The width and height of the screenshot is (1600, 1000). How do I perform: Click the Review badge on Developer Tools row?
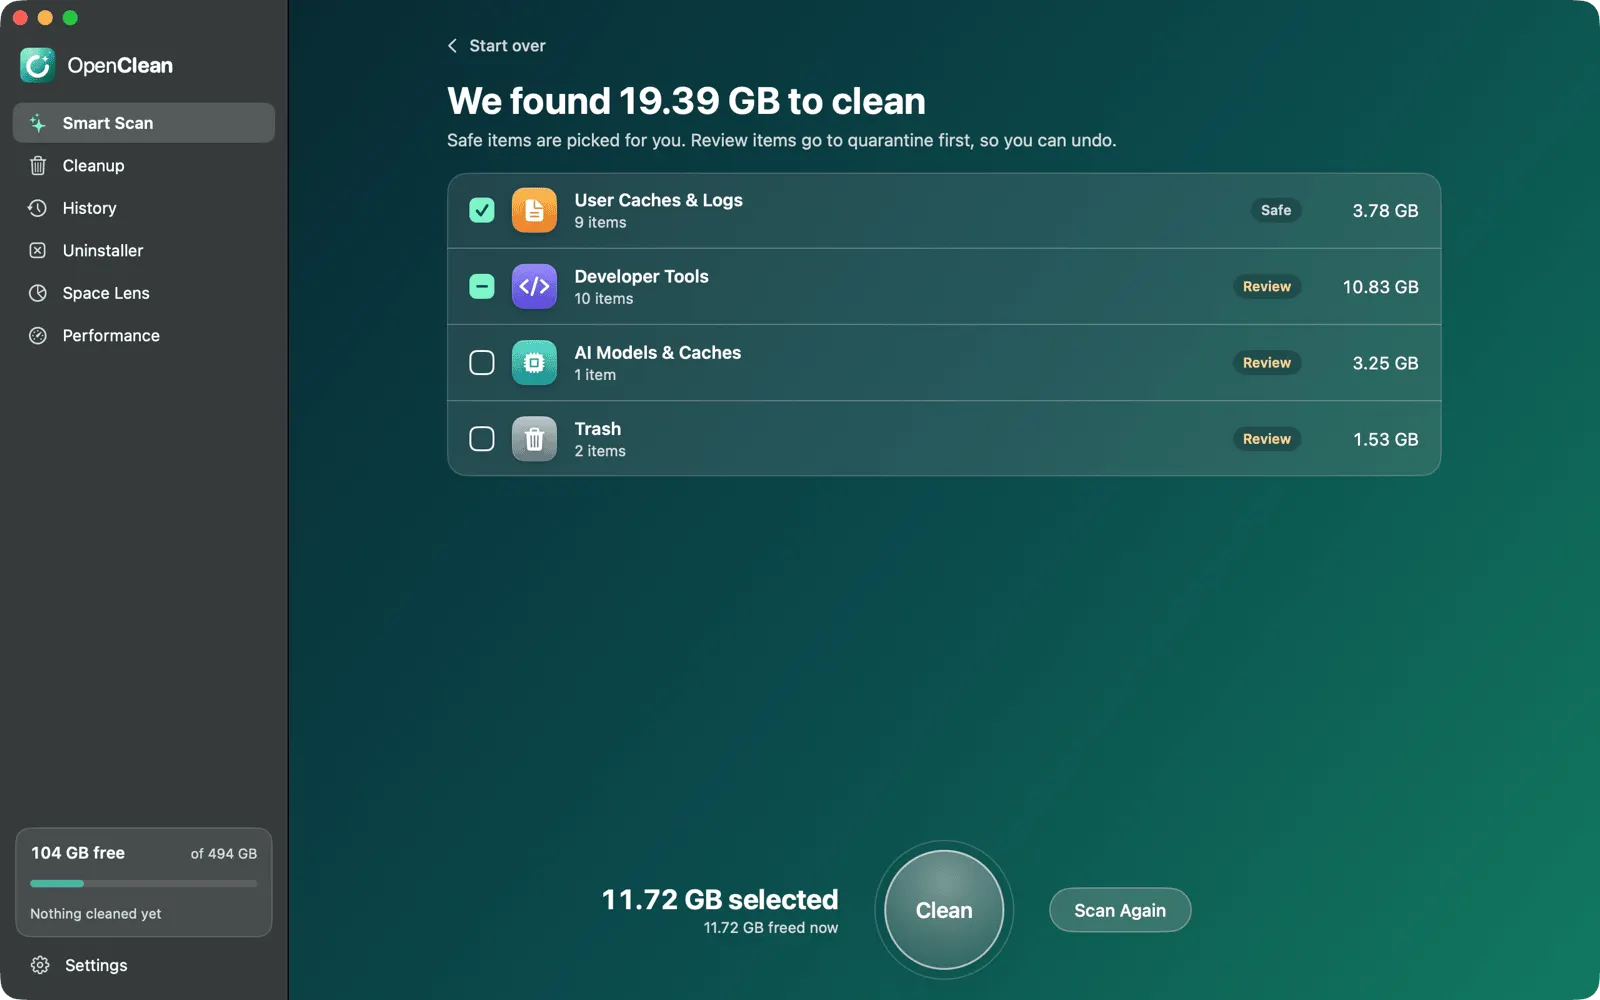point(1267,286)
